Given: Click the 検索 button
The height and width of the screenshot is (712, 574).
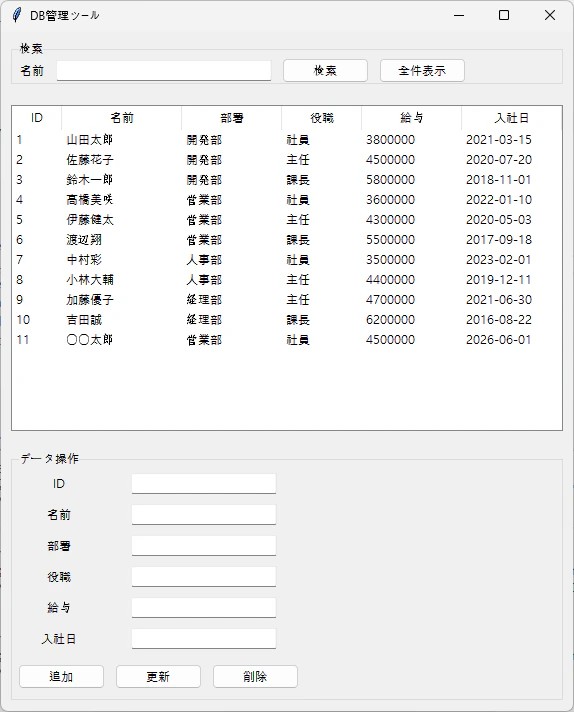Looking at the screenshot, I should coord(325,70).
